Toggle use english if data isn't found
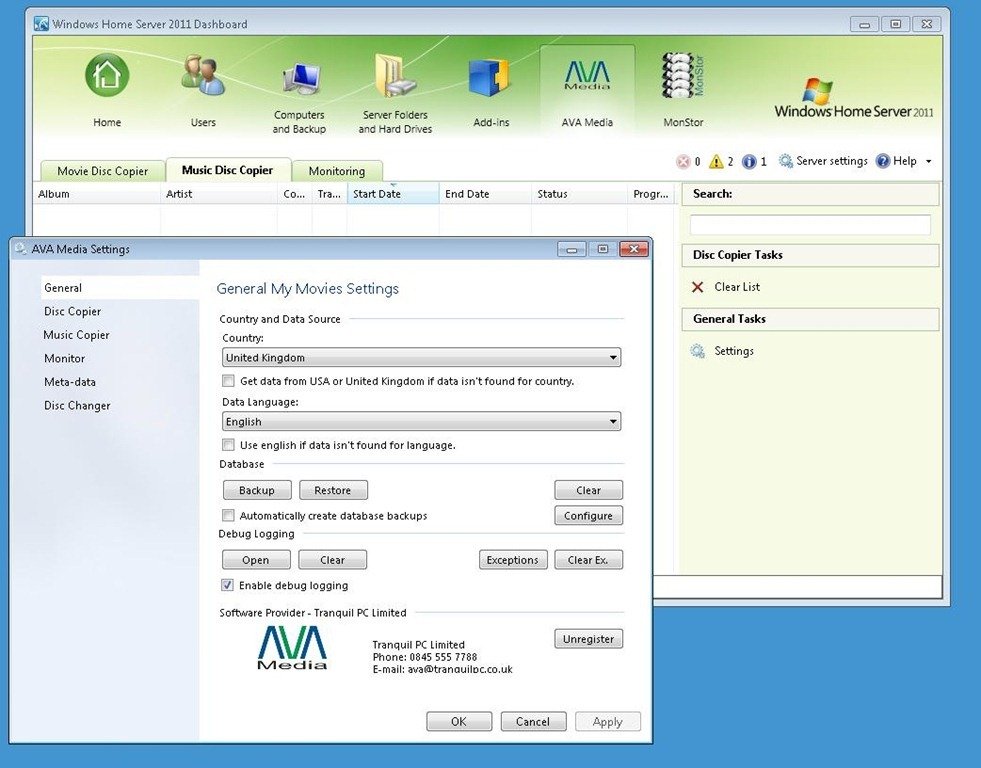This screenshot has height=768, width=981. 228,445
